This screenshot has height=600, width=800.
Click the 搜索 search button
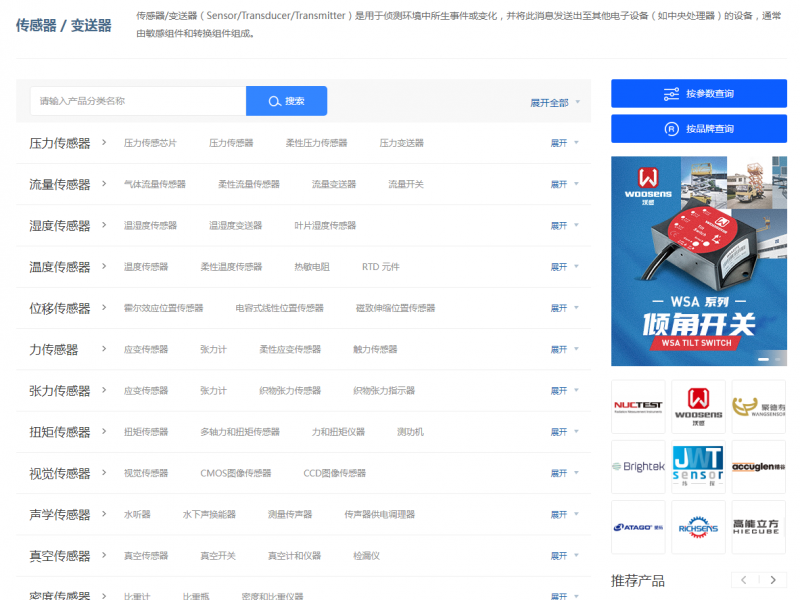286,101
